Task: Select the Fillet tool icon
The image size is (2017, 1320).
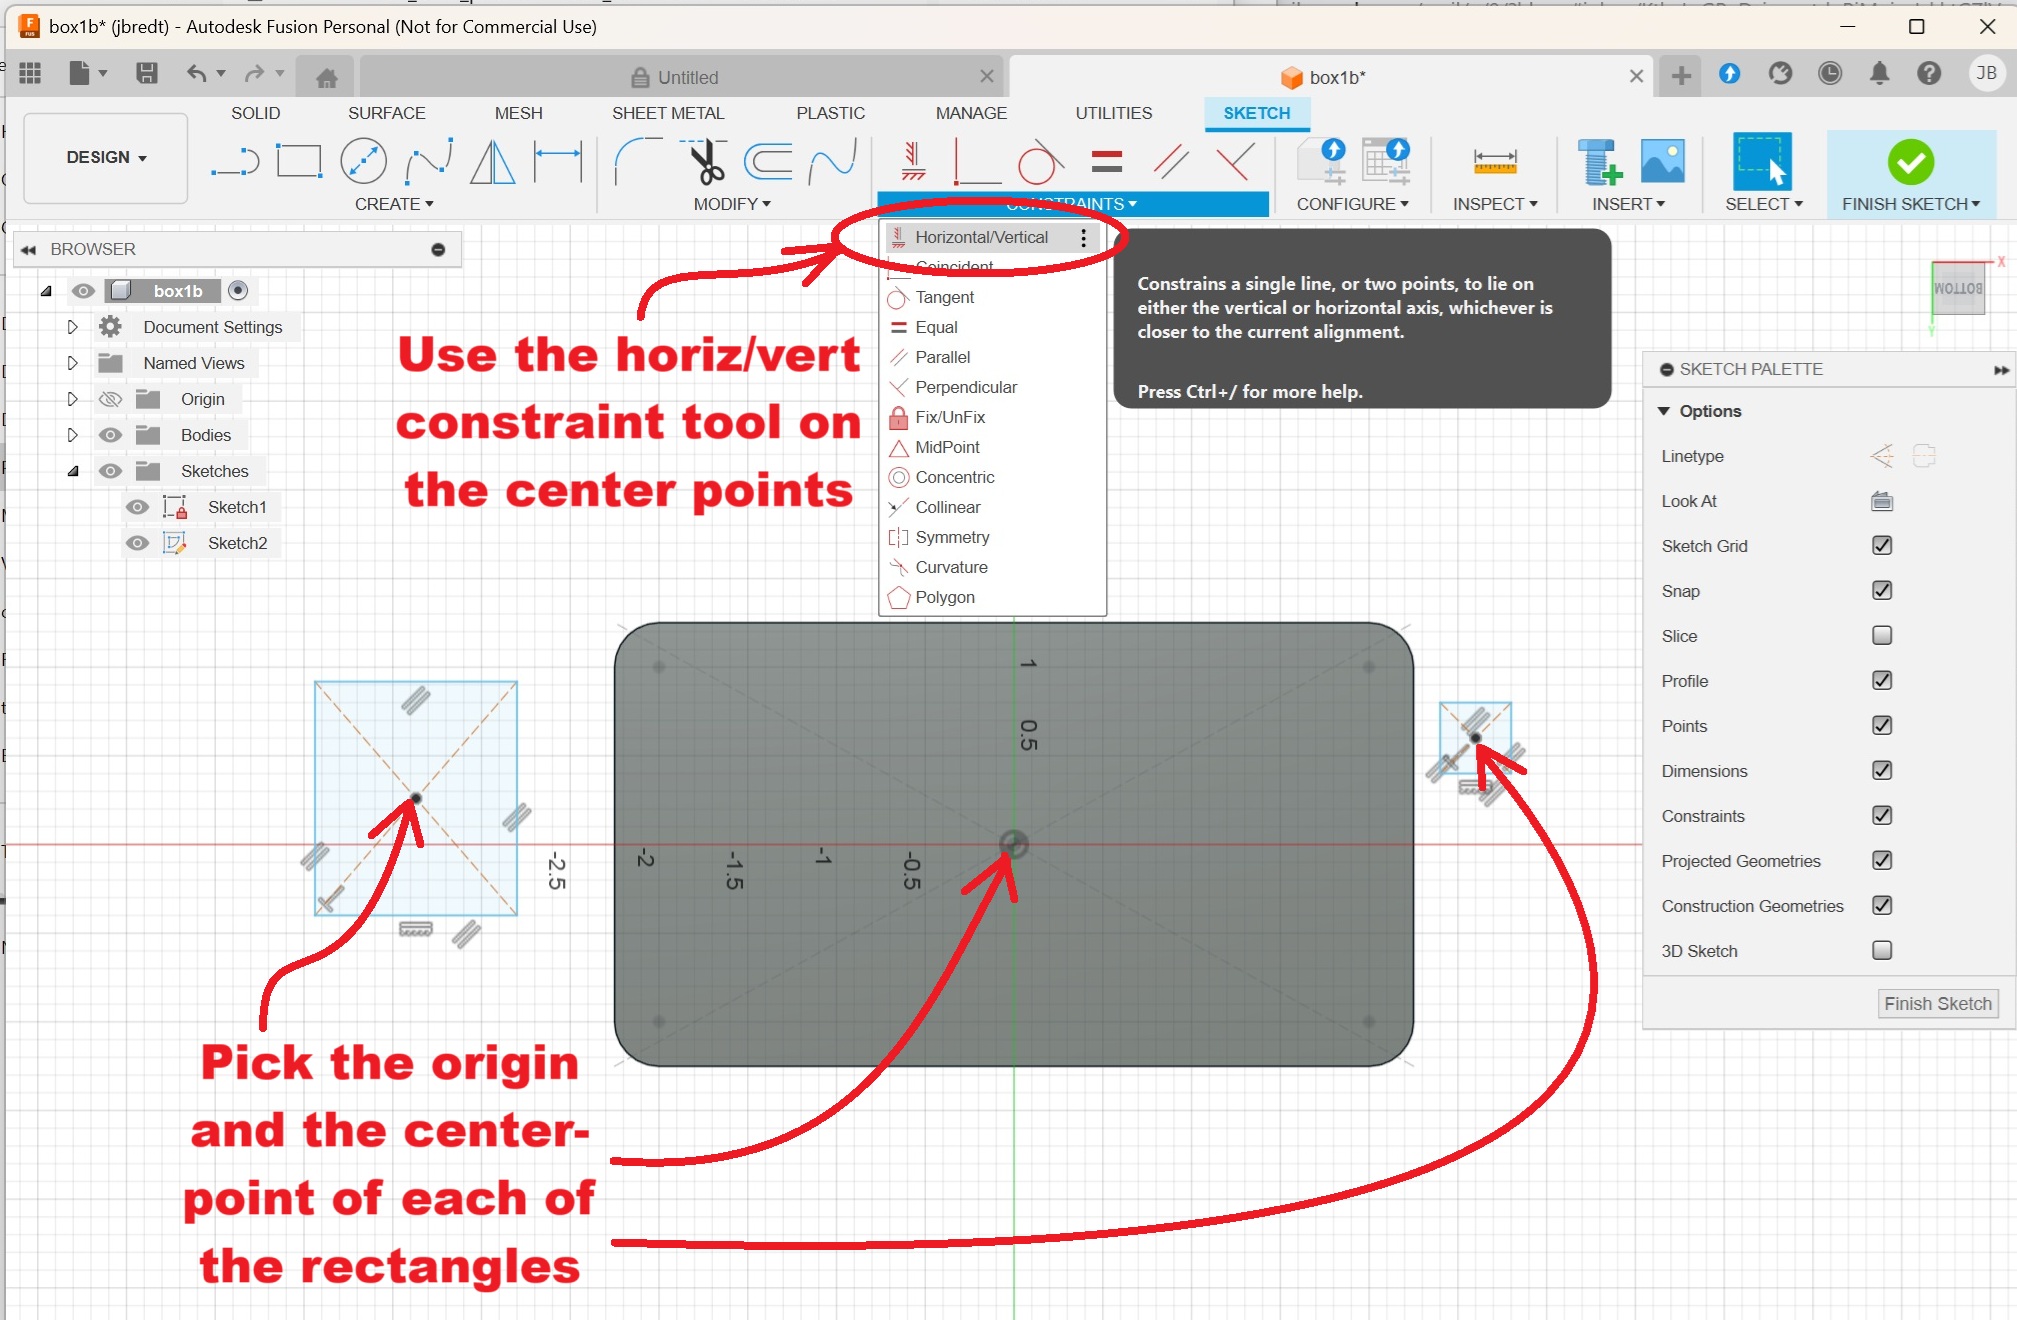Action: click(636, 161)
